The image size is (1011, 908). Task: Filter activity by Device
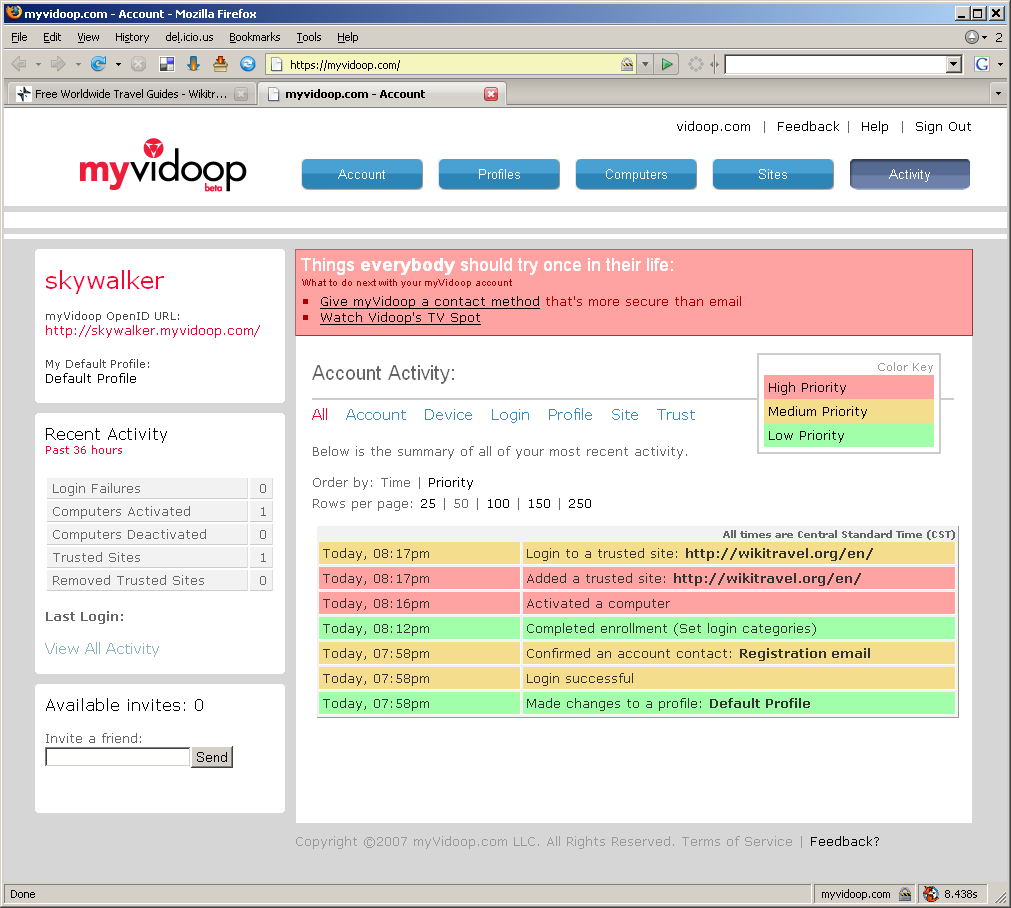(x=448, y=415)
